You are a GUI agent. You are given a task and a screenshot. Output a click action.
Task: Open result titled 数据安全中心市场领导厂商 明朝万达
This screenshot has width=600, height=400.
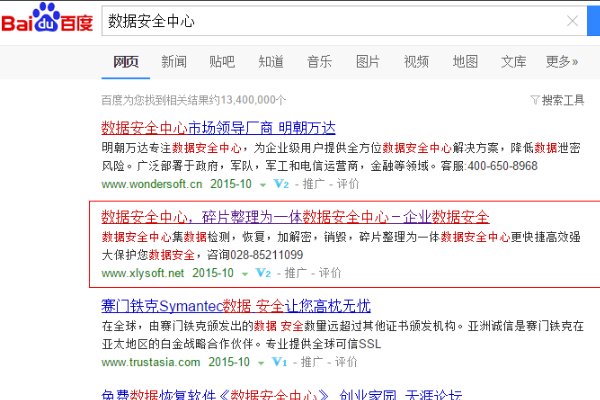[x=218, y=128]
